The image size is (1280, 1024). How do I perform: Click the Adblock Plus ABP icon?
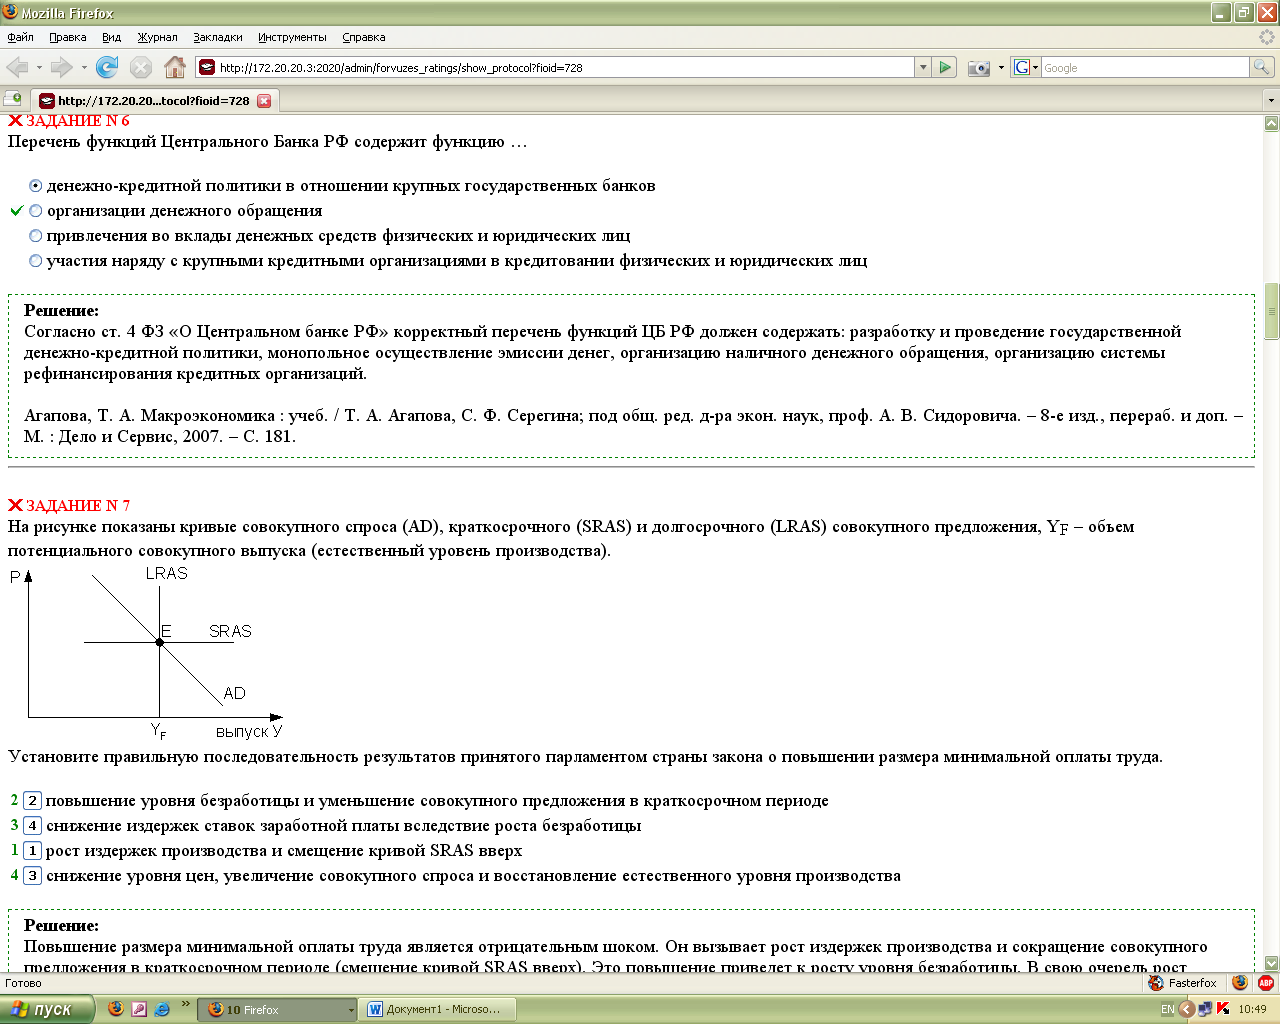(1266, 983)
